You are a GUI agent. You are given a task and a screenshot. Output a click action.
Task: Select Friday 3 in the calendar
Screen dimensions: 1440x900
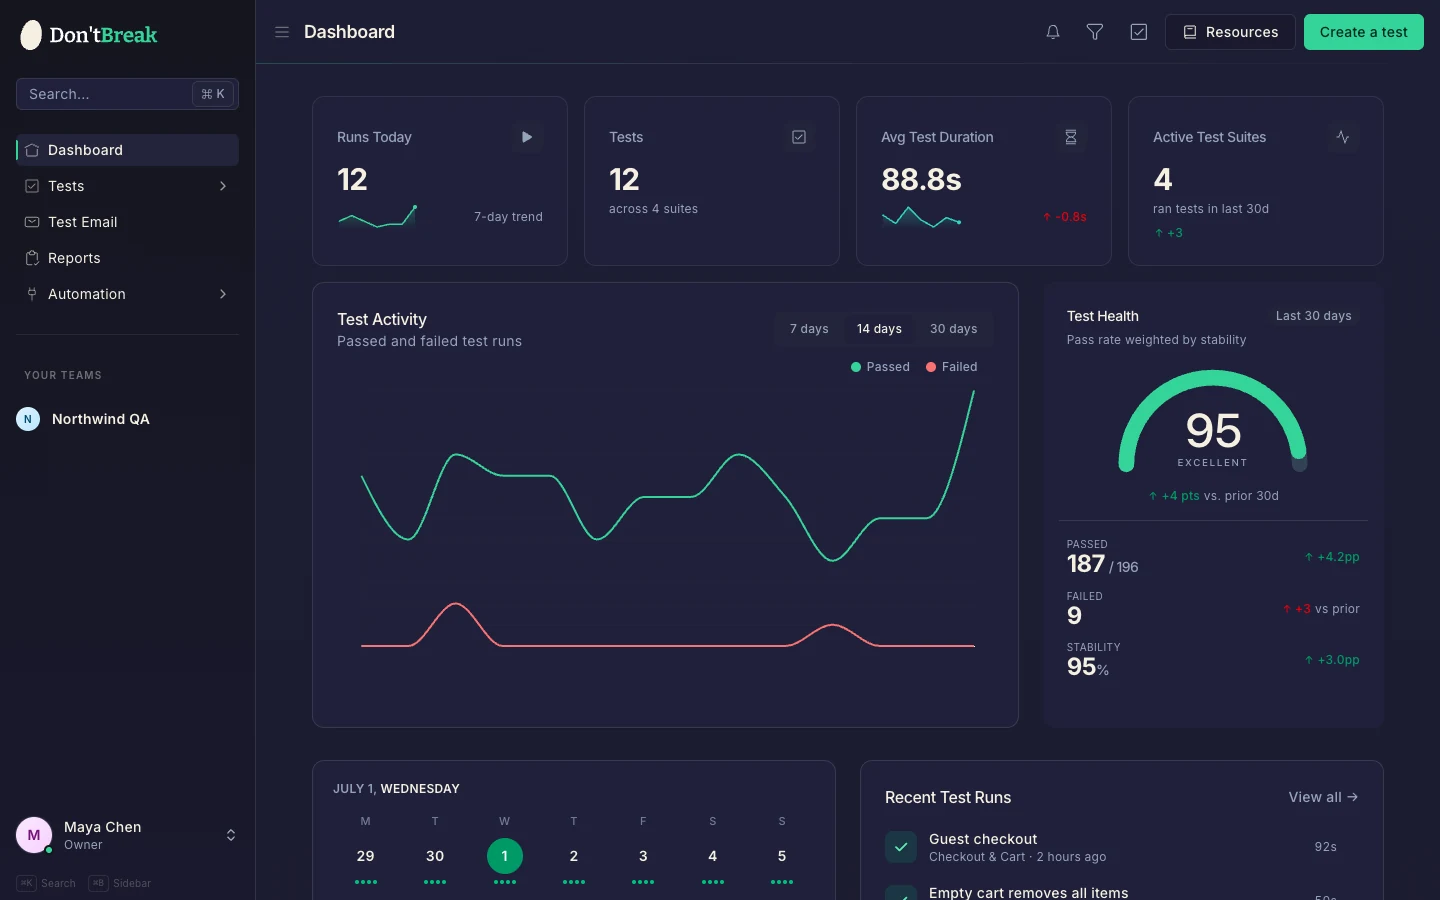643,856
